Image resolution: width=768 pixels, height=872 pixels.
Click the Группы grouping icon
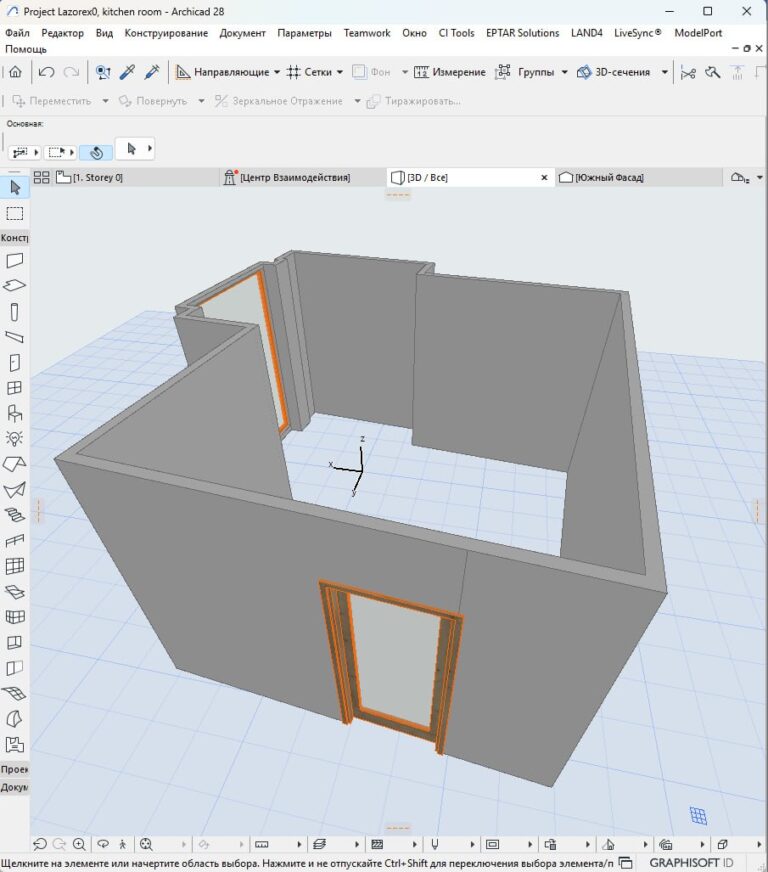click(503, 72)
